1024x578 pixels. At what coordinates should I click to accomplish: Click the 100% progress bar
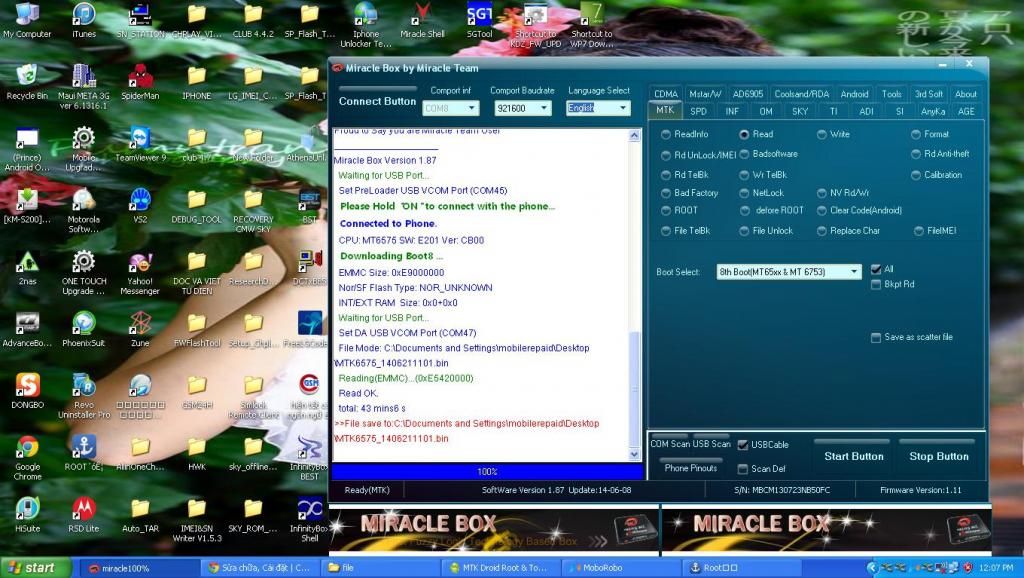pyautogui.click(x=487, y=472)
